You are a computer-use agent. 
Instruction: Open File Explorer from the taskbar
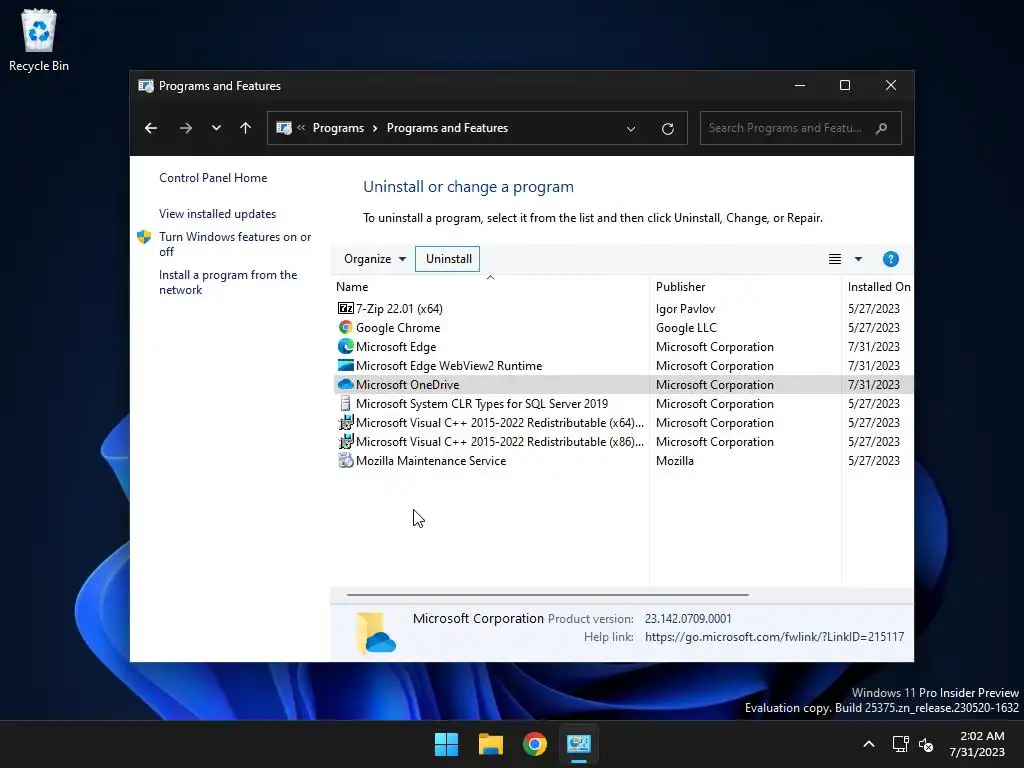490,744
